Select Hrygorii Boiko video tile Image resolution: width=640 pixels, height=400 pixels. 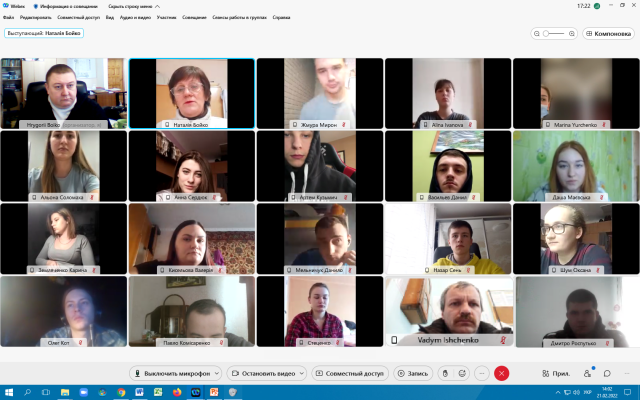coord(64,93)
